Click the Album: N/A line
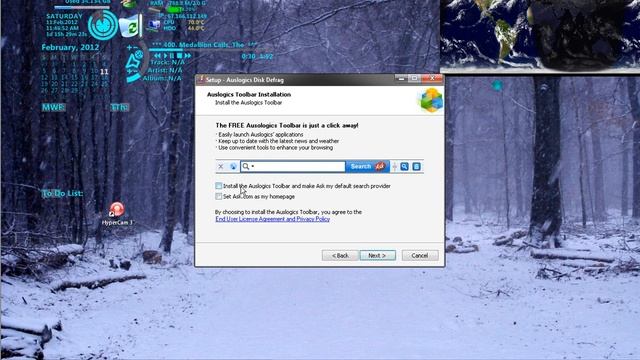 pyautogui.click(x=162, y=78)
